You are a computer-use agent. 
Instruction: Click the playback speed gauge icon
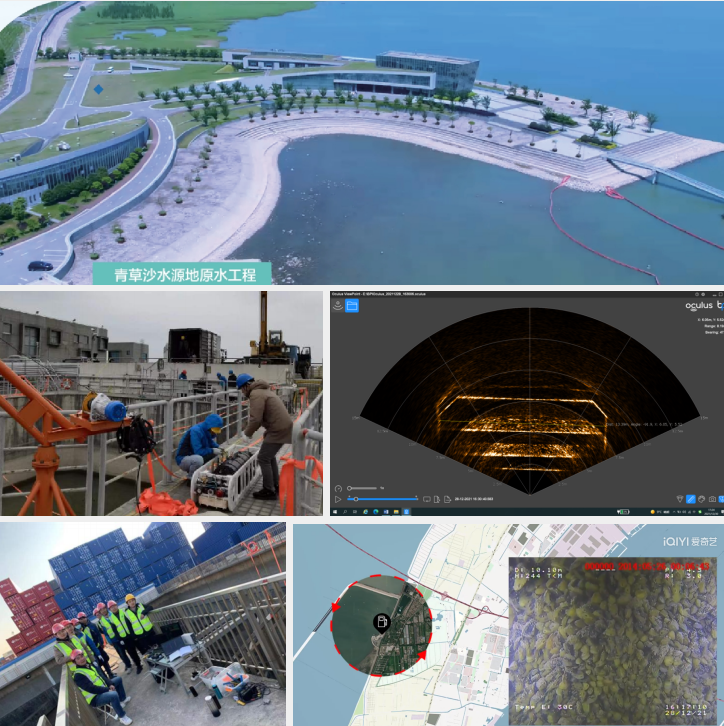click(339, 487)
